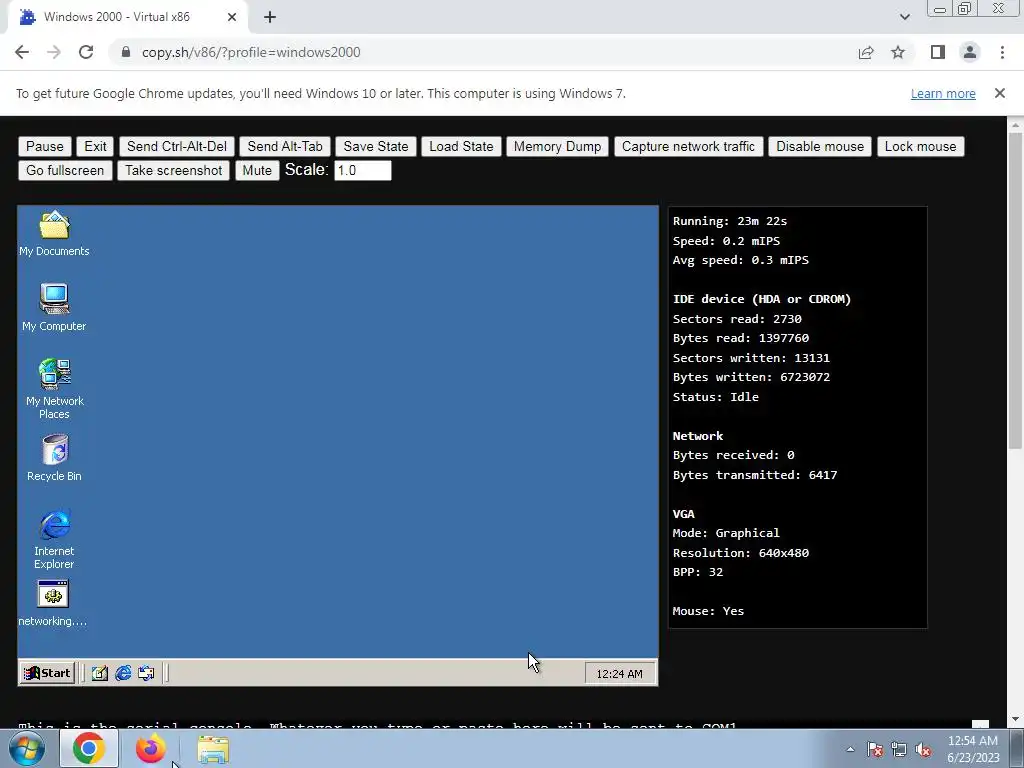
Task: Go forward in Chrome
Action: tap(54, 52)
